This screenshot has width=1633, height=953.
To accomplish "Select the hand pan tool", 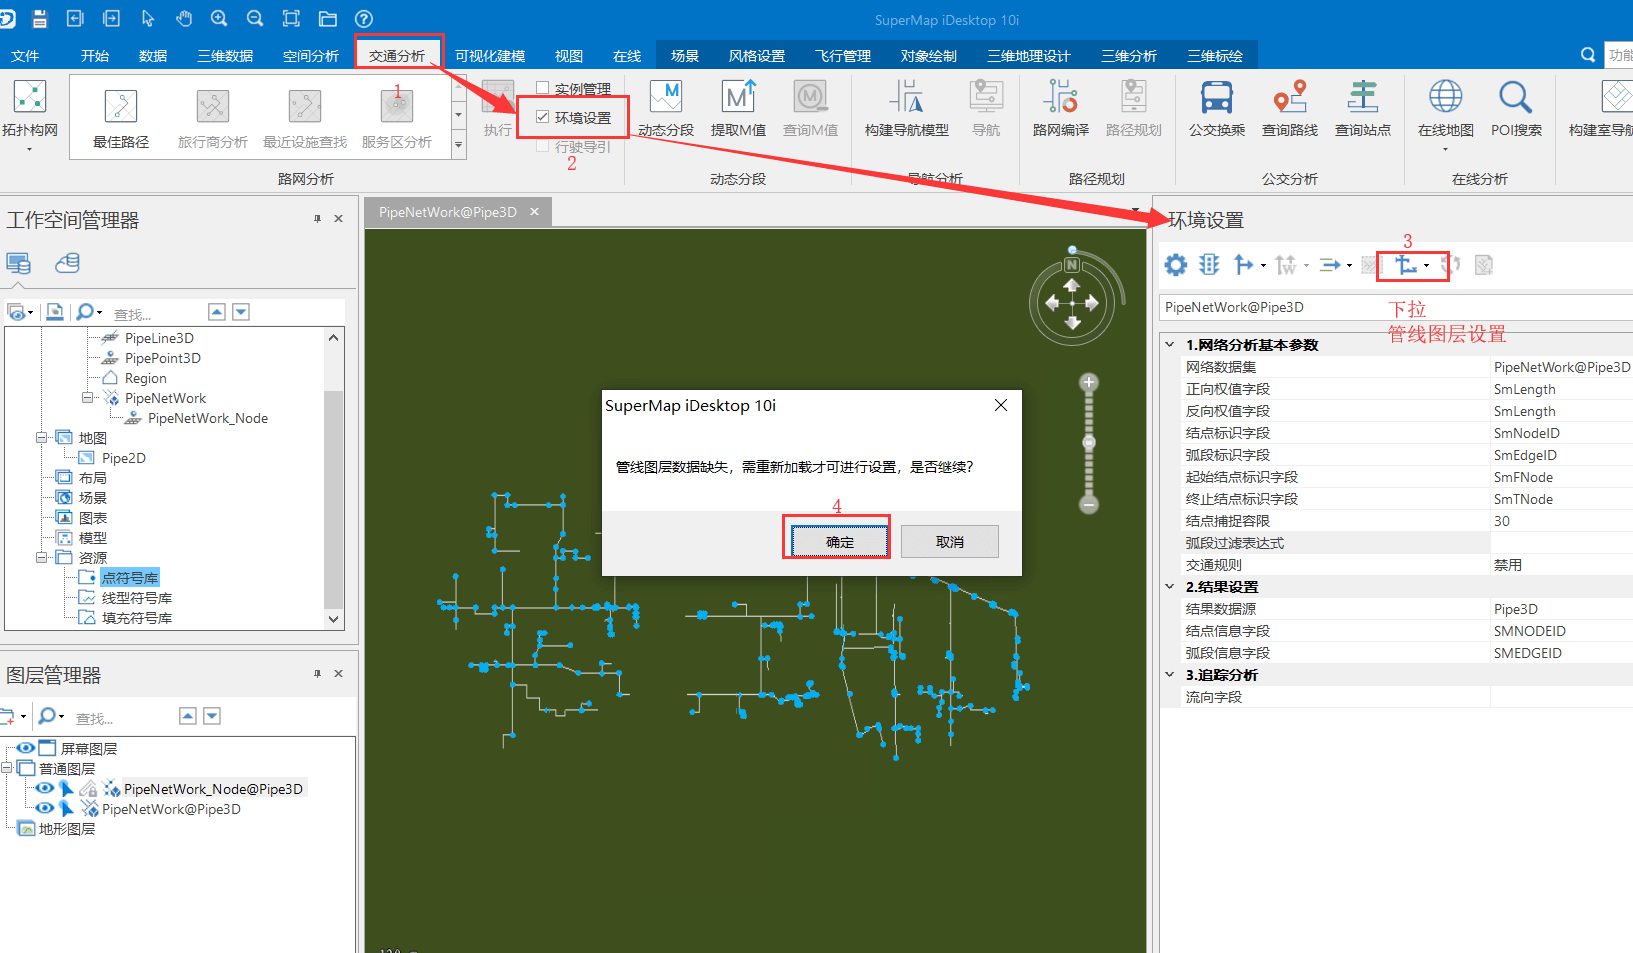I will [184, 18].
